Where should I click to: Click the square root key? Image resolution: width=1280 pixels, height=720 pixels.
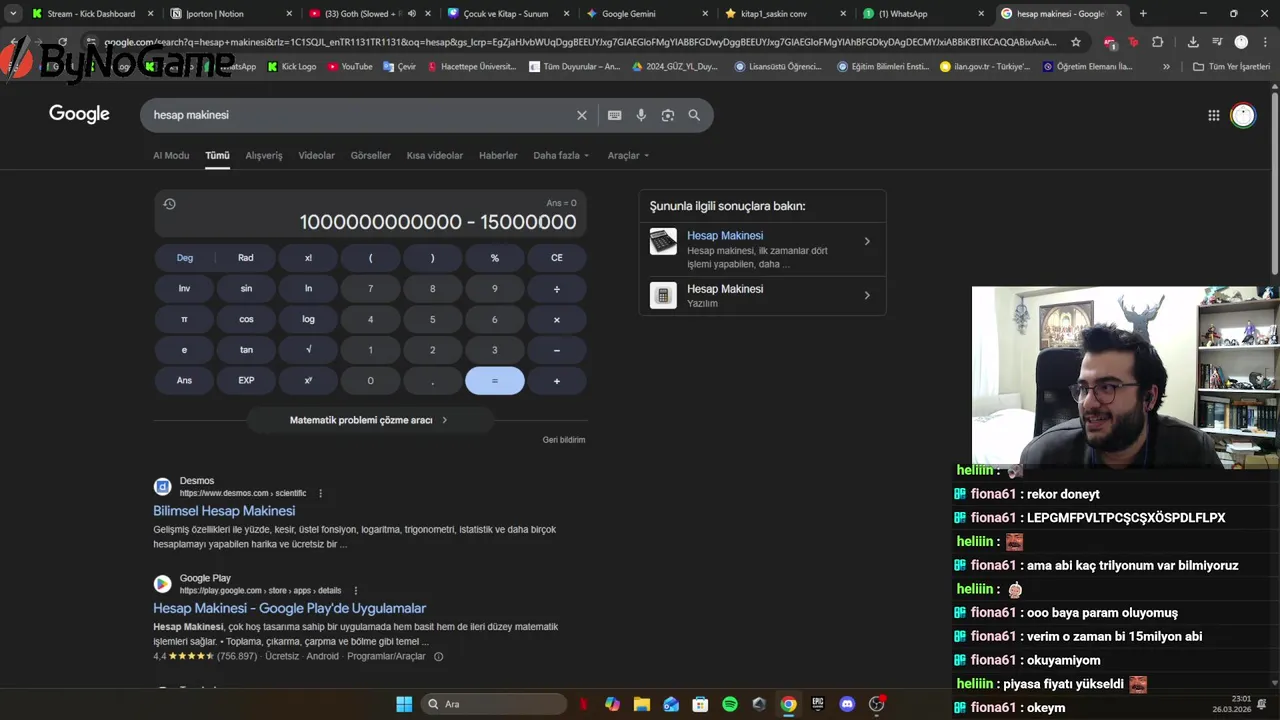(x=308, y=350)
